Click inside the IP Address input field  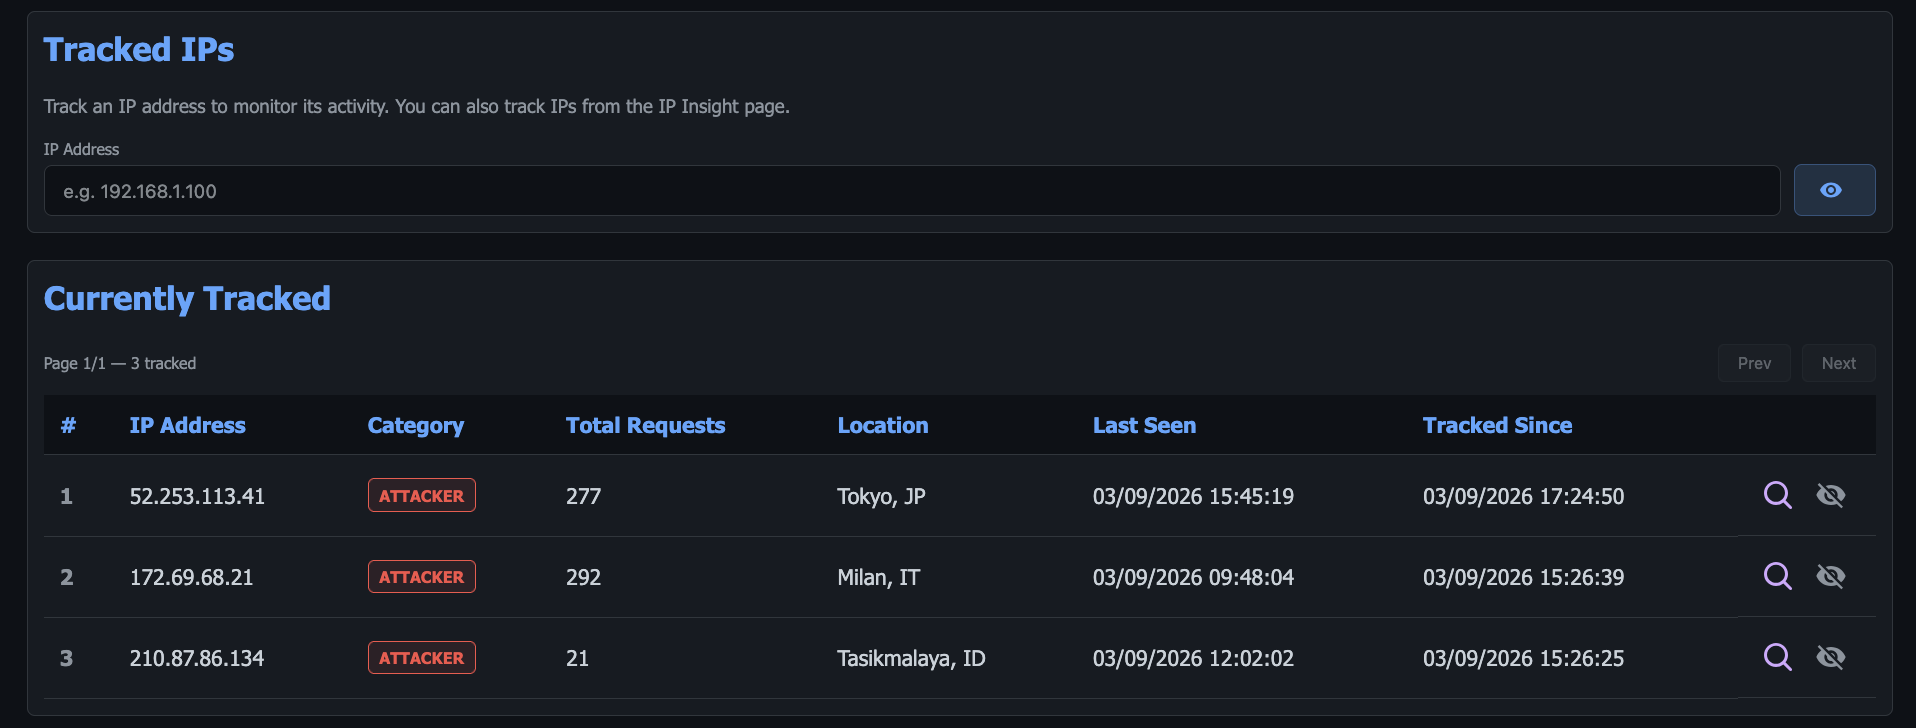pyautogui.click(x=912, y=190)
